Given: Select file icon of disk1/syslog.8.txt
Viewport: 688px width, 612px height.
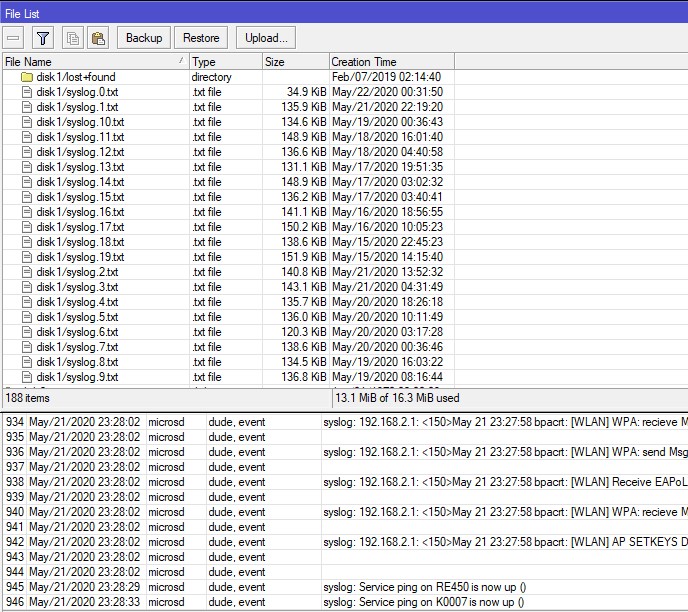Looking at the screenshot, I should point(27,362).
